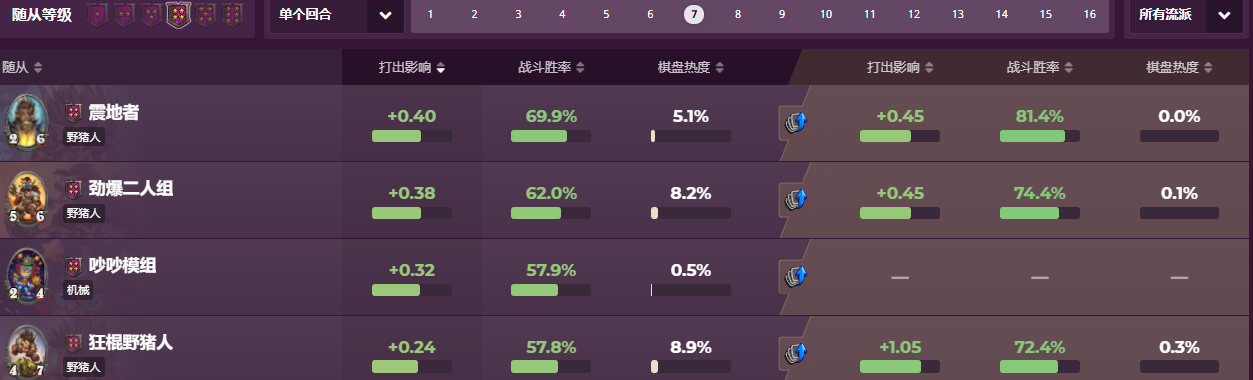Sort by the 随从 column header

[23, 68]
